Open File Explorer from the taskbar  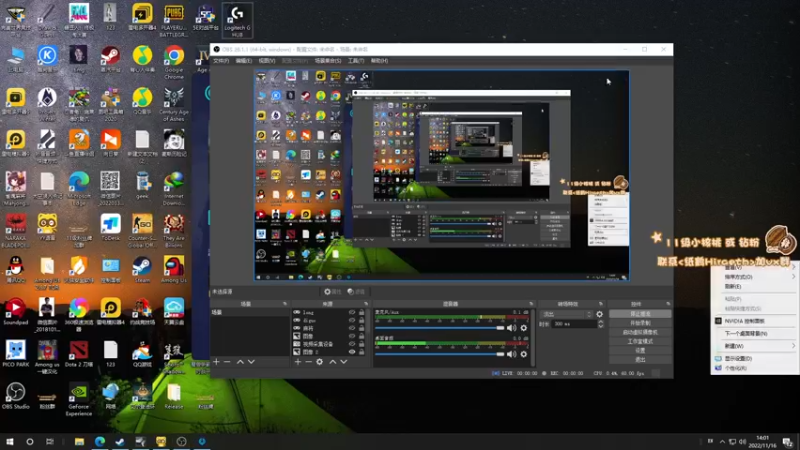[79, 441]
